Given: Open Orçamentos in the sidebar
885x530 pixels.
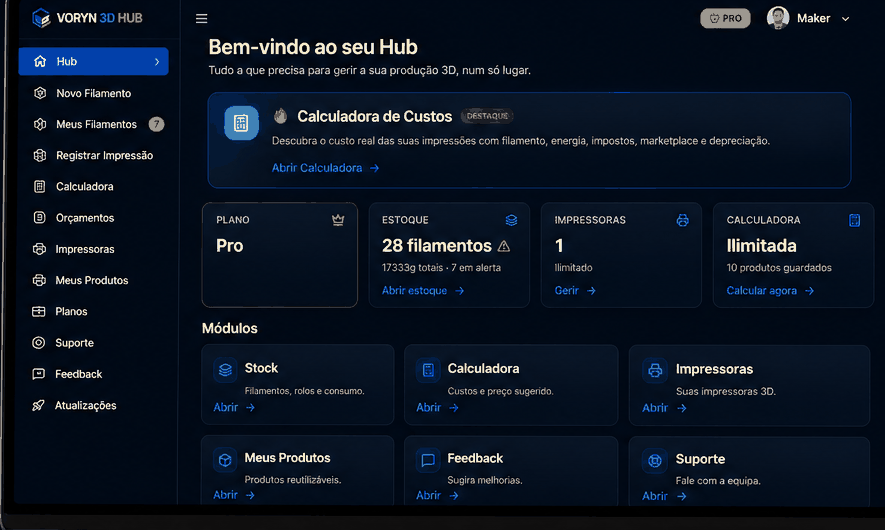Looking at the screenshot, I should pyautogui.click(x=85, y=218).
